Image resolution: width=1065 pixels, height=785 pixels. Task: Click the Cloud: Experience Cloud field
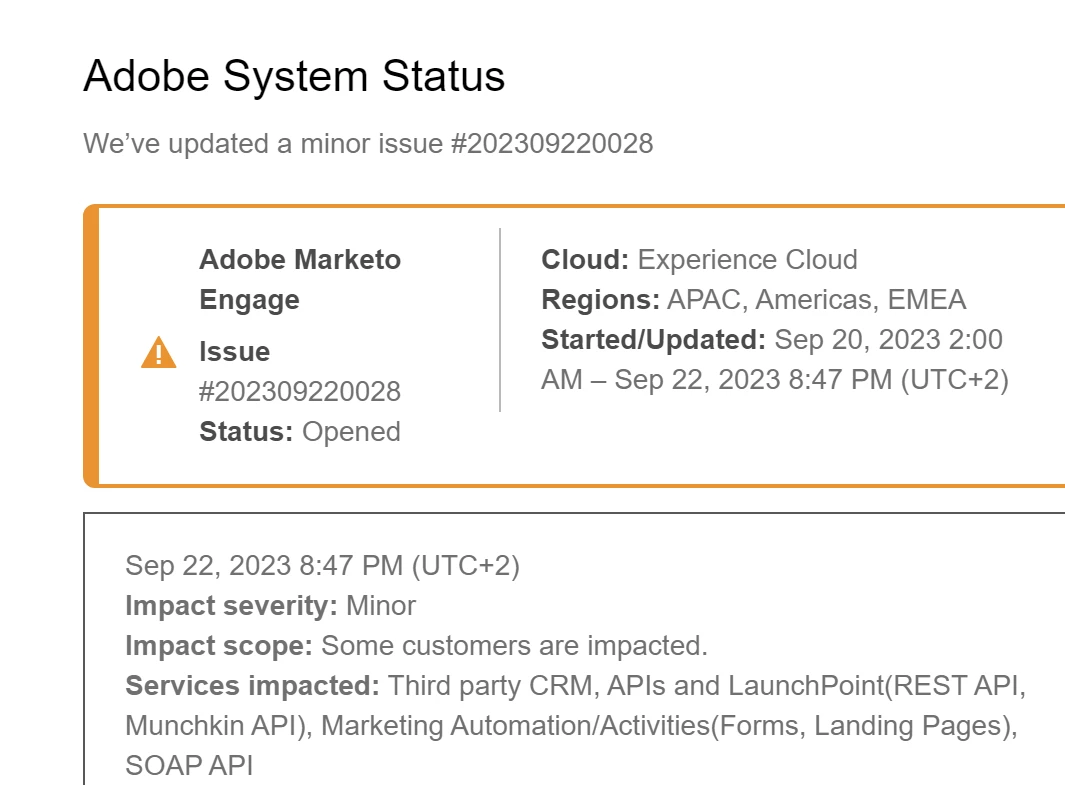699,260
